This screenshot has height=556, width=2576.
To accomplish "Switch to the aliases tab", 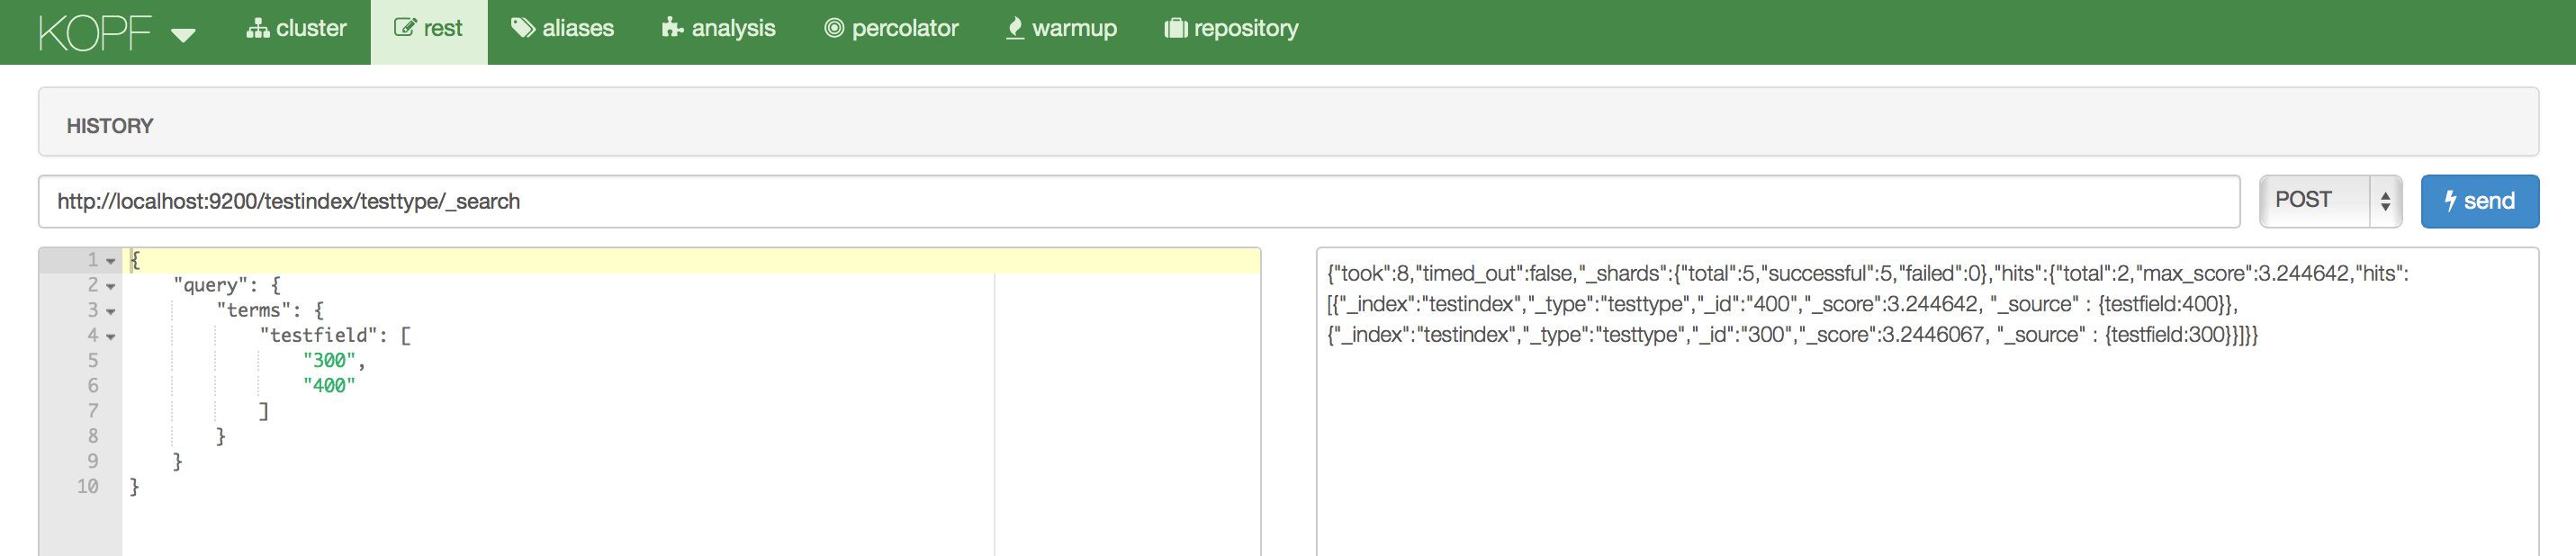I will click(x=563, y=29).
